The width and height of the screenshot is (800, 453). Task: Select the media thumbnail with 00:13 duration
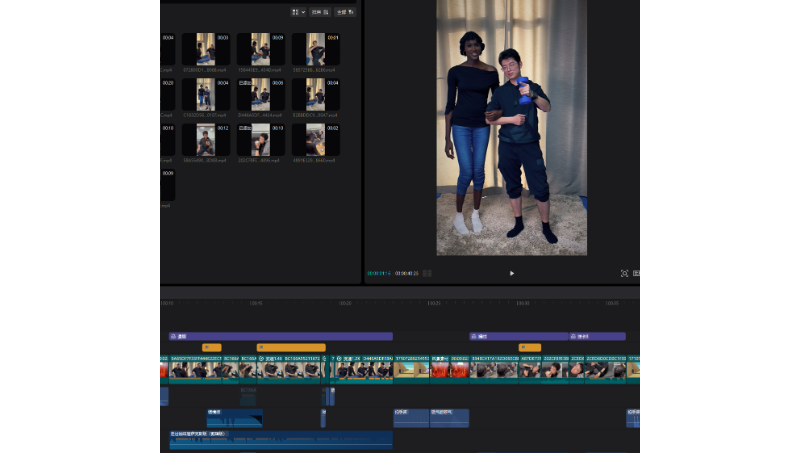[261, 140]
